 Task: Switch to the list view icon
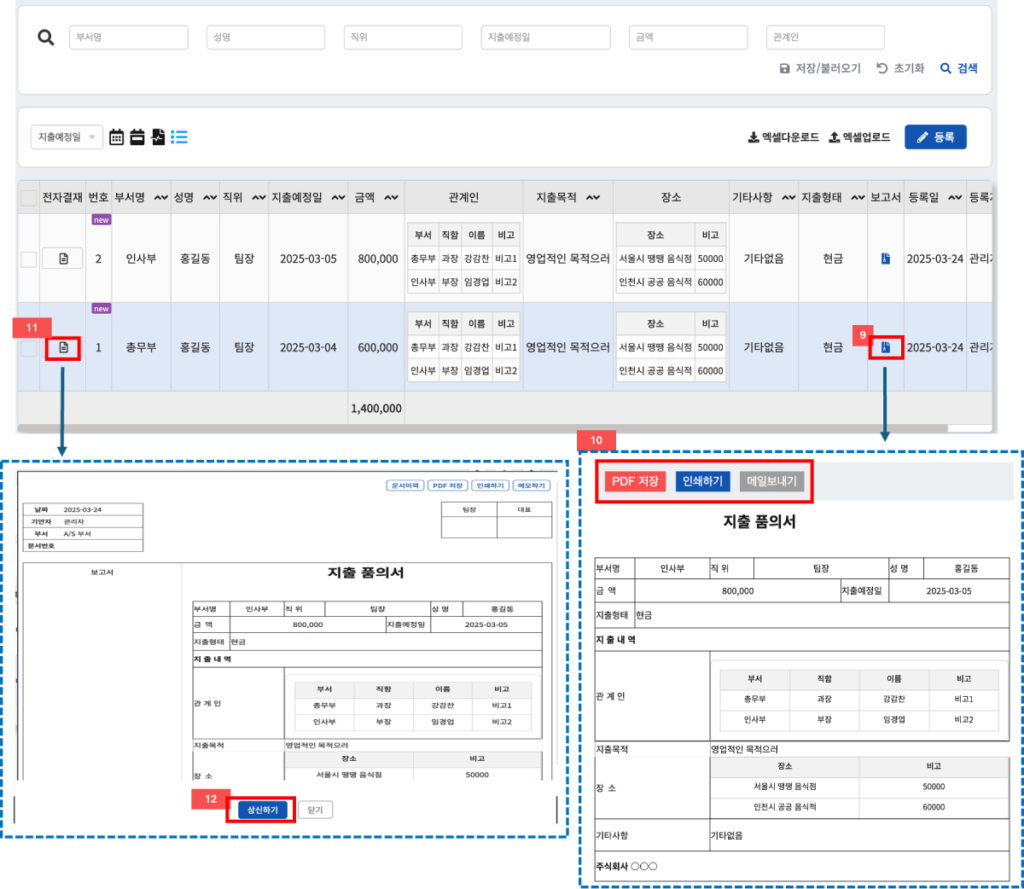pyautogui.click(x=179, y=137)
